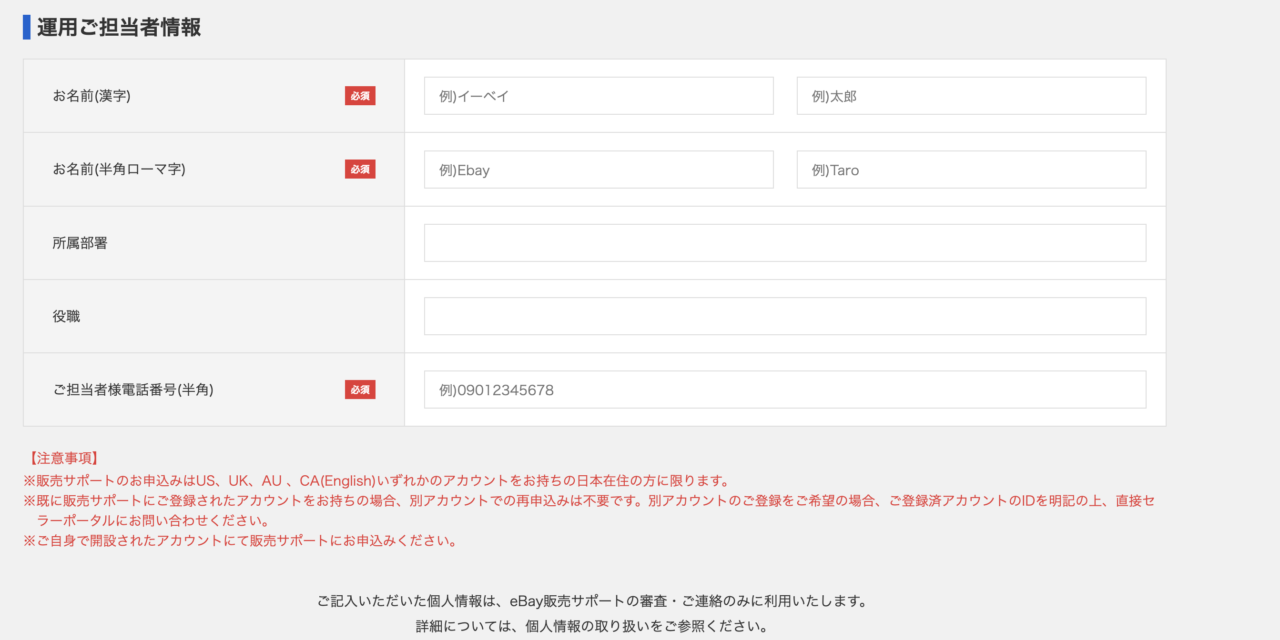Screen dimensions: 1280x640
Task: Click the お名前(漢字) row label
Action: pos(92,96)
